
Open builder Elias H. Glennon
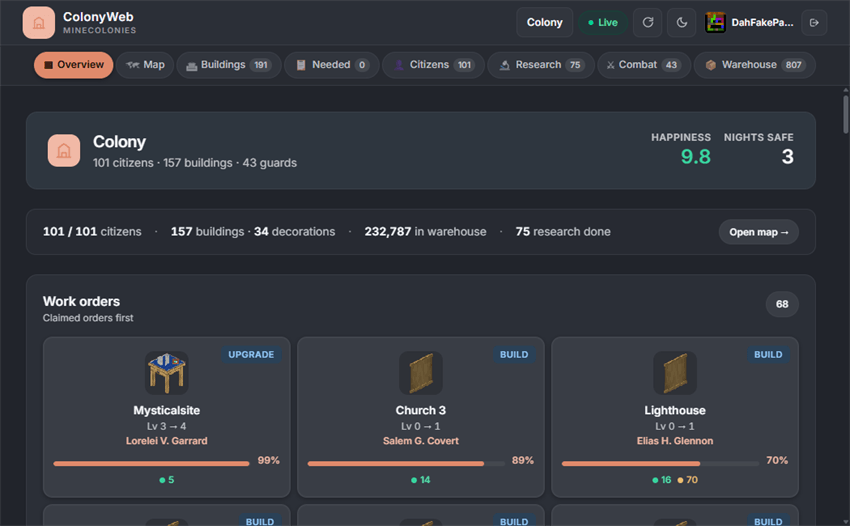click(675, 441)
